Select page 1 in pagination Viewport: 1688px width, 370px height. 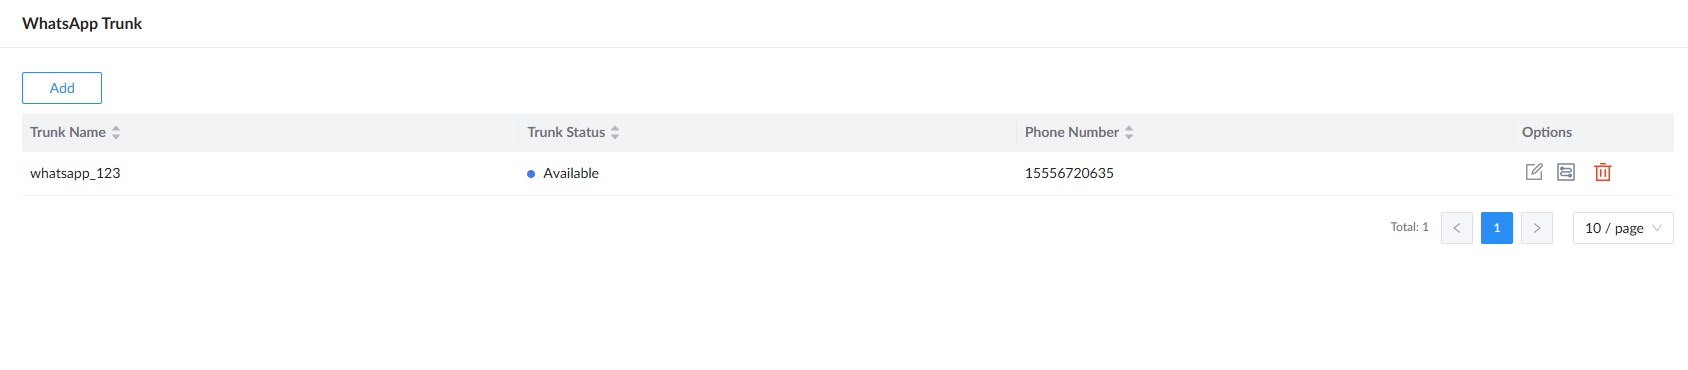click(1497, 228)
